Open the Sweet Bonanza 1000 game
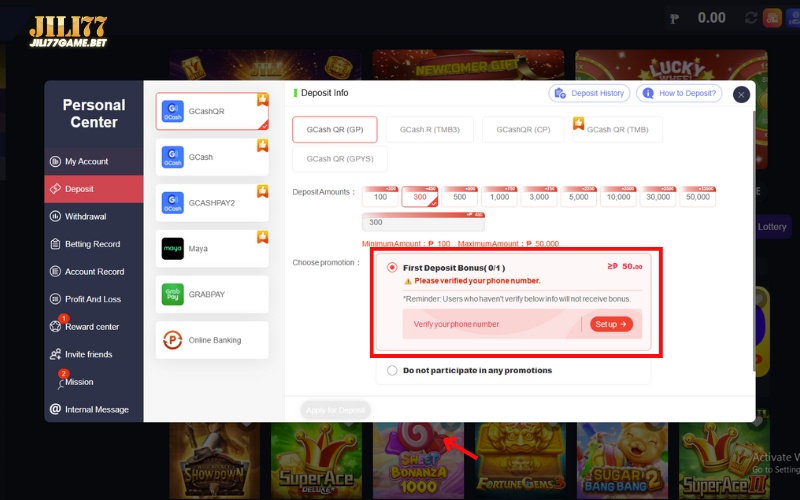 [418, 461]
